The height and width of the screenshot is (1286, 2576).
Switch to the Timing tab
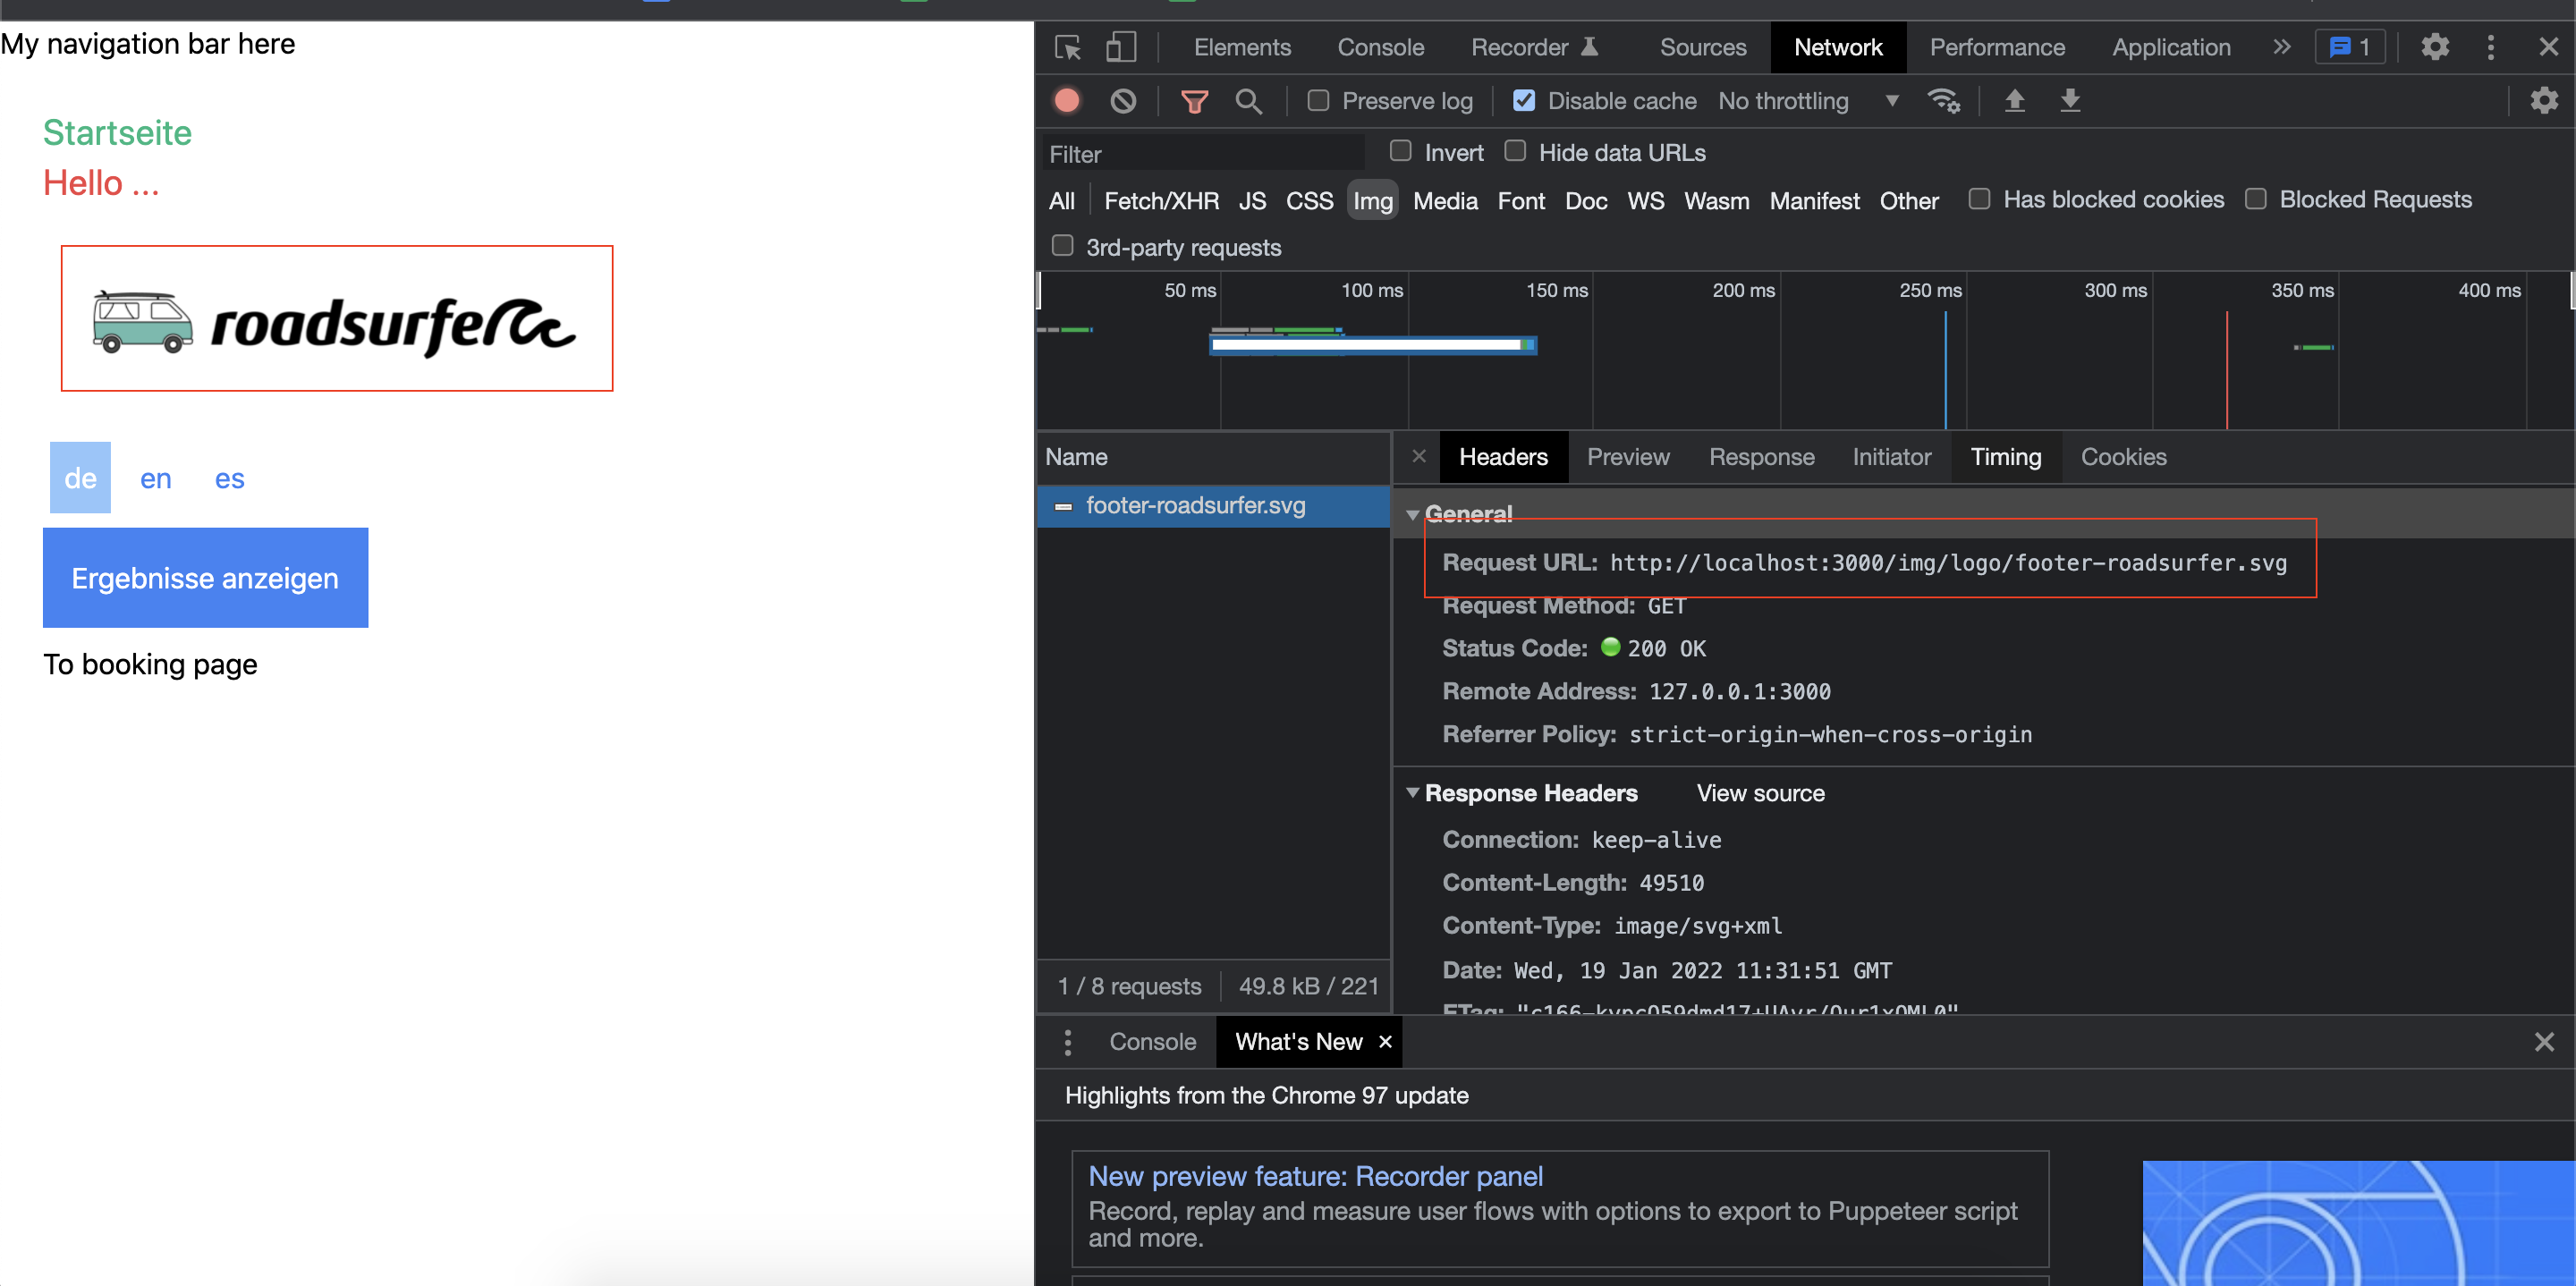(2006, 457)
